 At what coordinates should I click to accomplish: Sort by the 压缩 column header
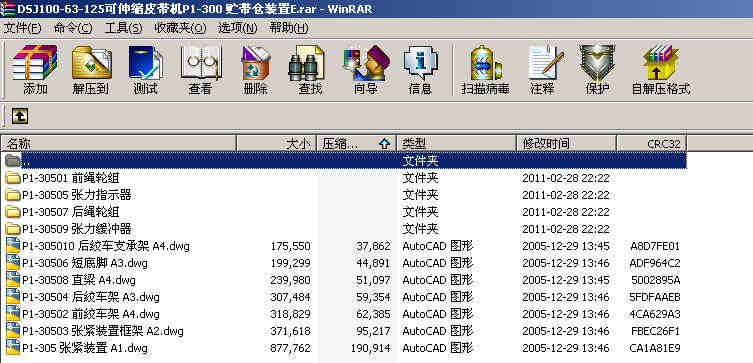click(357, 143)
